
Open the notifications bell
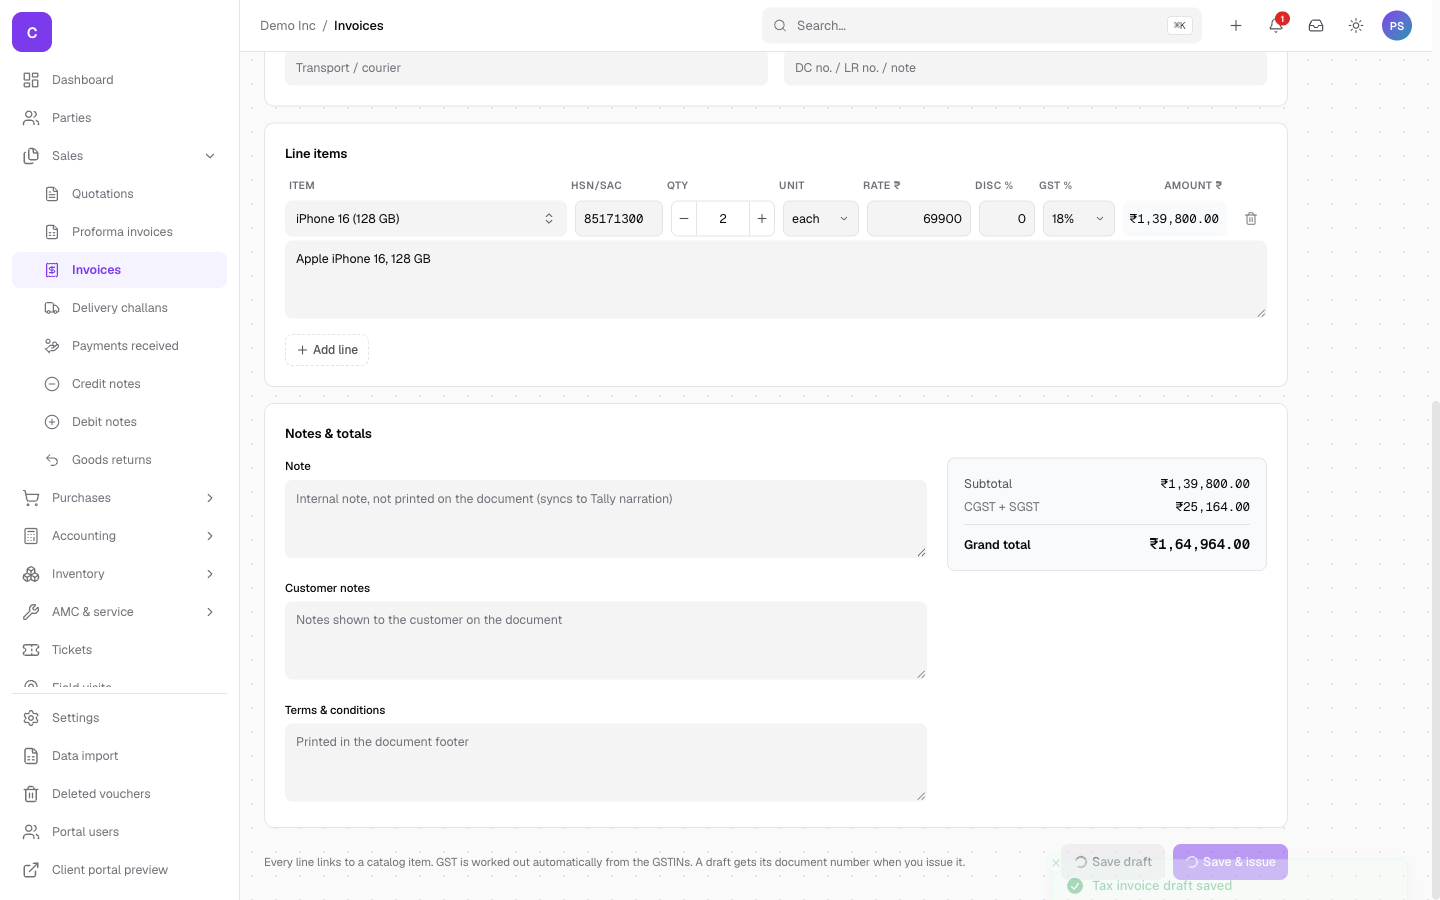[x=1276, y=26]
